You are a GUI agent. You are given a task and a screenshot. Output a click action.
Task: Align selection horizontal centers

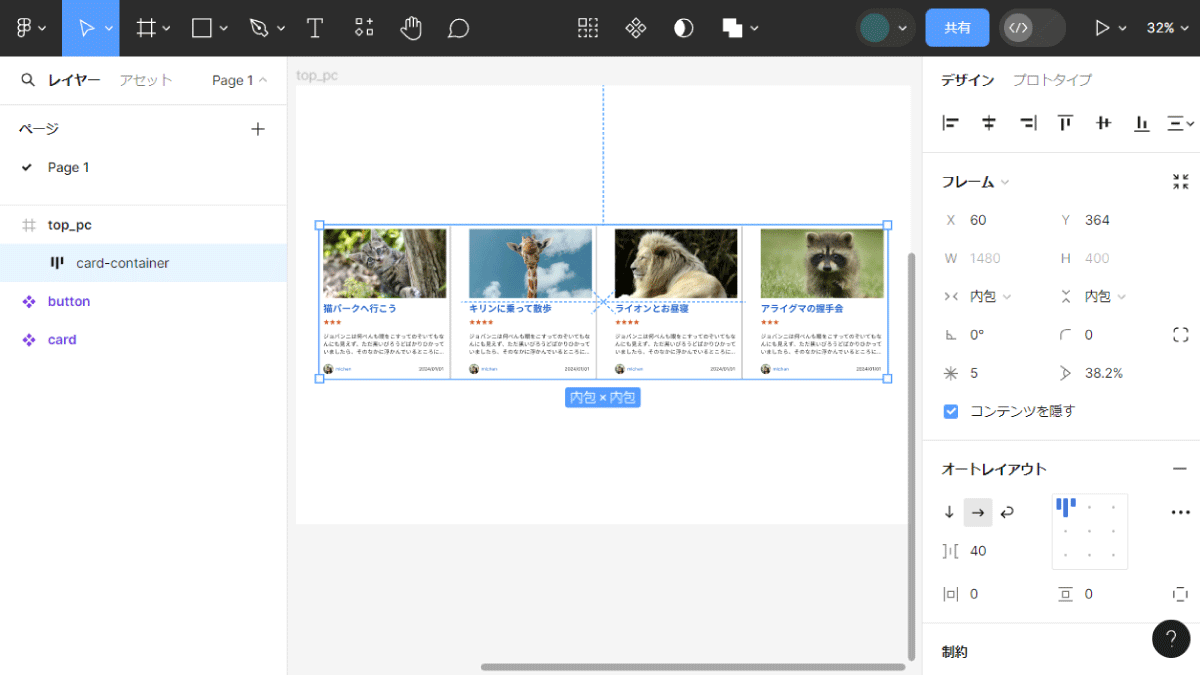tap(989, 123)
